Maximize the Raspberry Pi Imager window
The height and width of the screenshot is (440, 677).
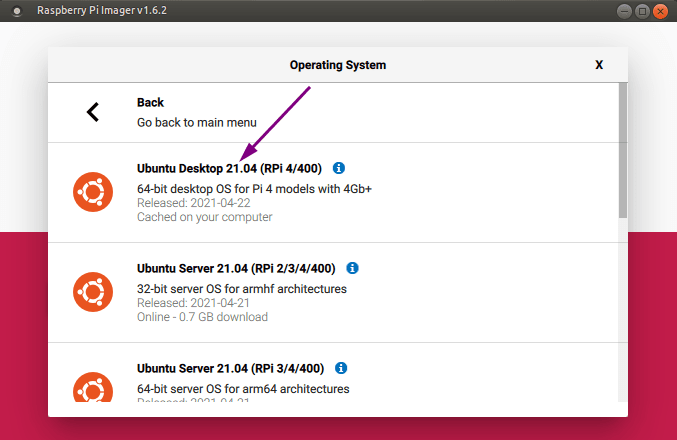point(642,11)
